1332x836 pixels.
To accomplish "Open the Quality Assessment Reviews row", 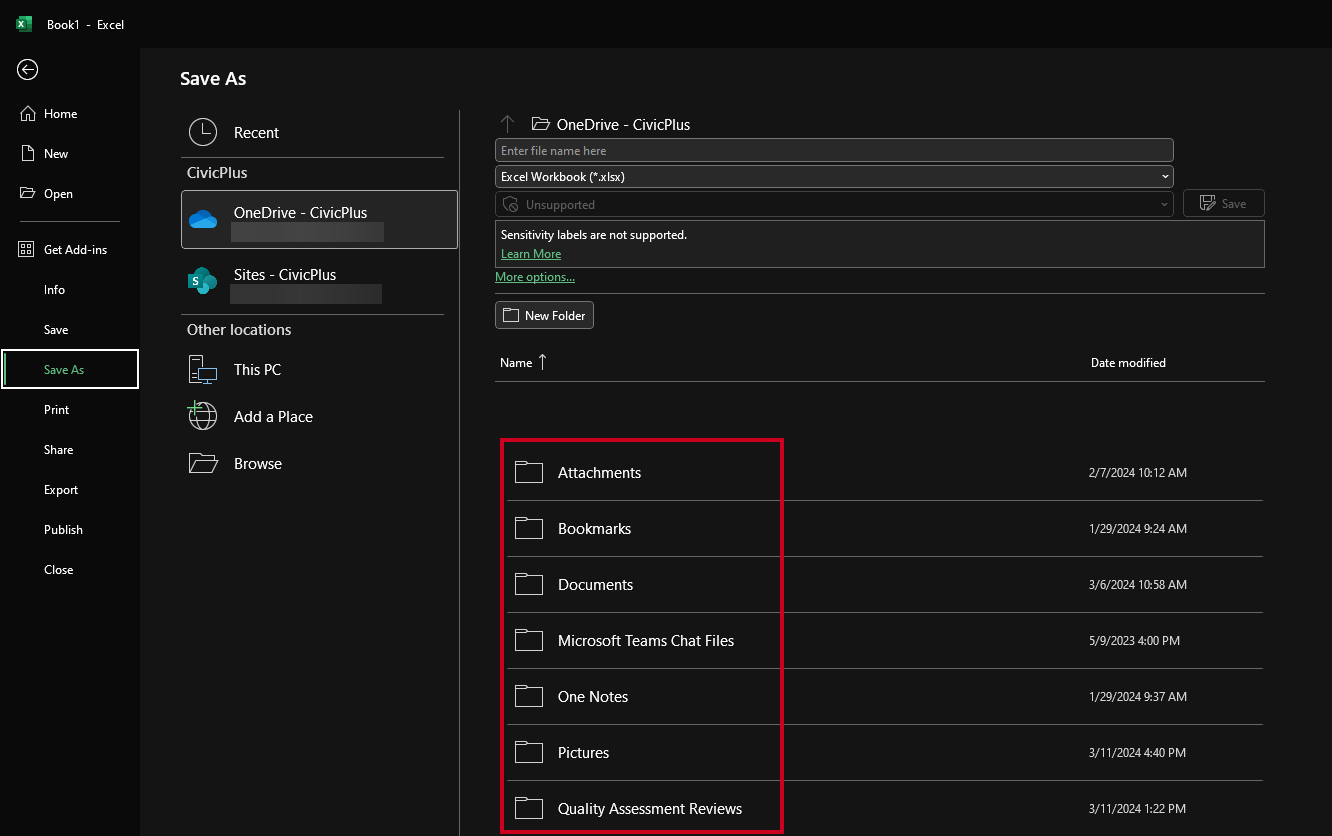I will [885, 808].
